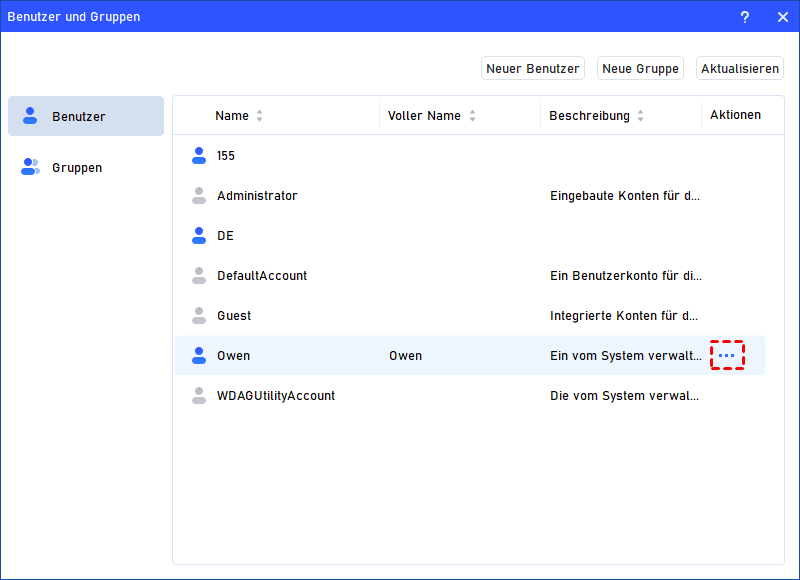Image resolution: width=800 pixels, height=580 pixels.
Task: Click the blue user icon next to Owen
Action: [x=198, y=356]
